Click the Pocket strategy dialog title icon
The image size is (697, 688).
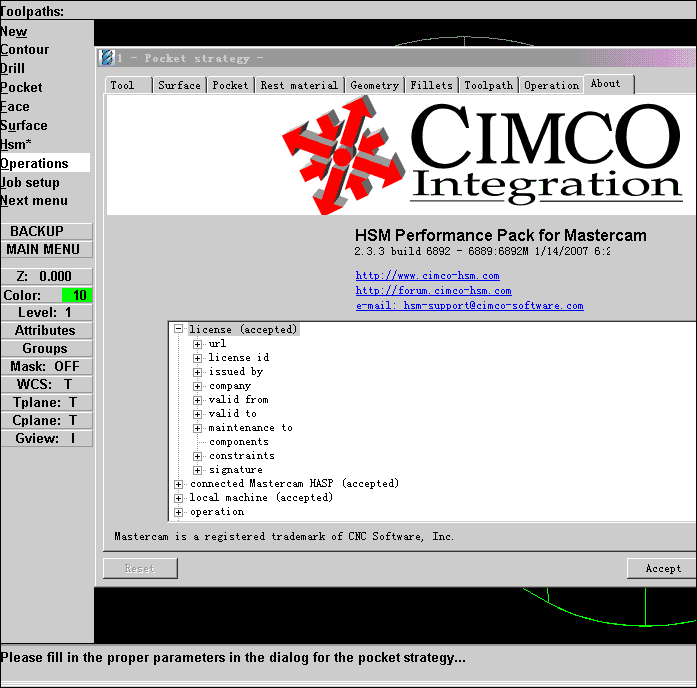click(107, 58)
